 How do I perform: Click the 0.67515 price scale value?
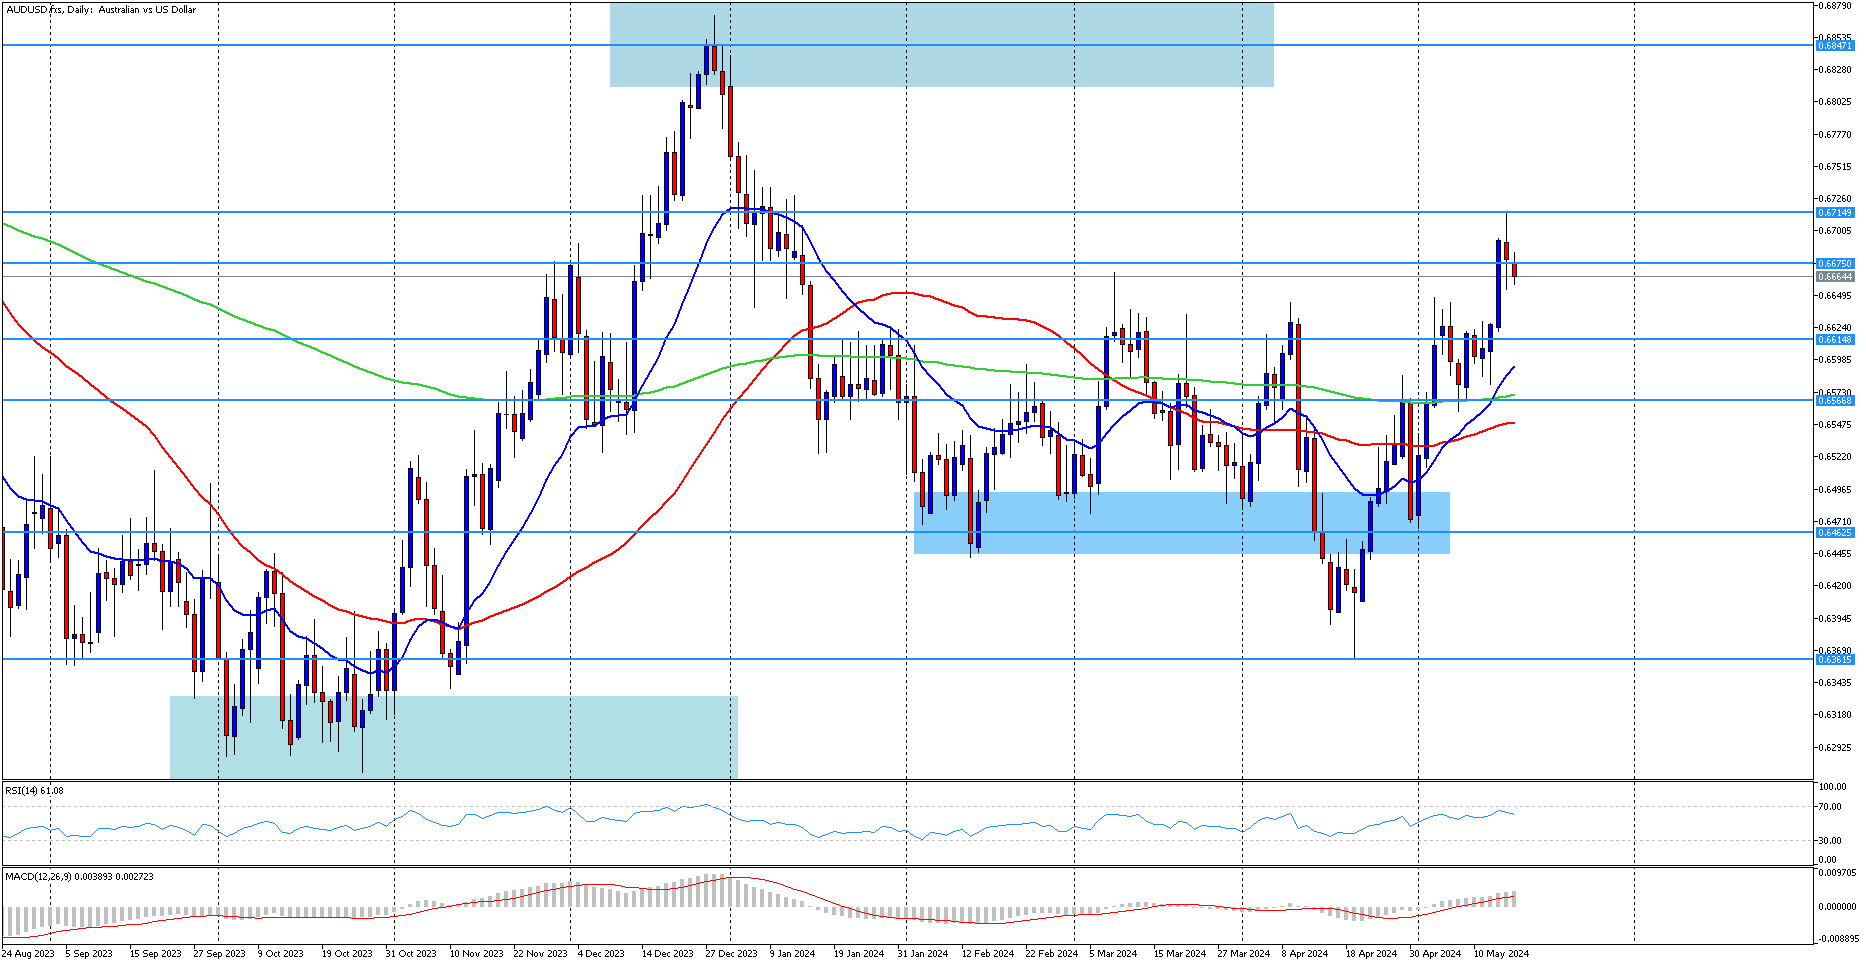coord(1835,166)
